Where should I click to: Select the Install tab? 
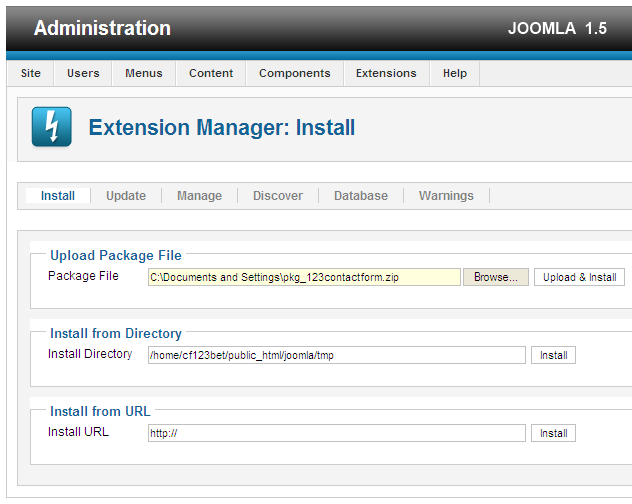[58, 196]
